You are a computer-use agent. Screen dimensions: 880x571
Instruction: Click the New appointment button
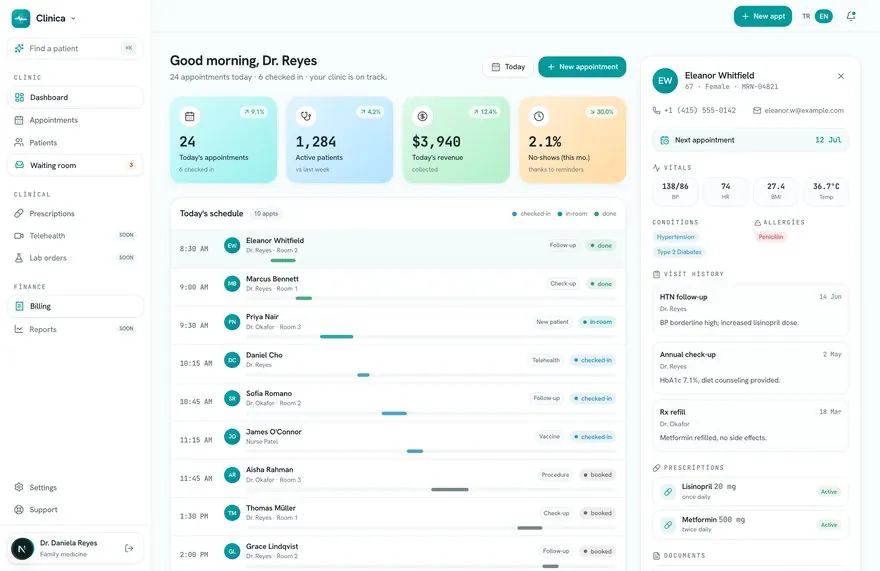click(582, 67)
